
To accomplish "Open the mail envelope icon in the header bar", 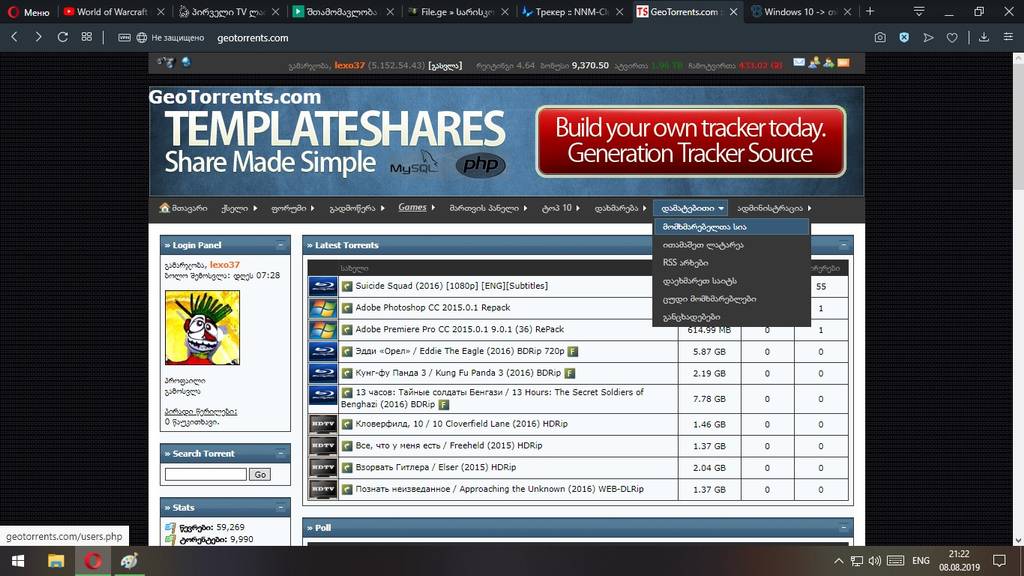I will click(x=799, y=63).
